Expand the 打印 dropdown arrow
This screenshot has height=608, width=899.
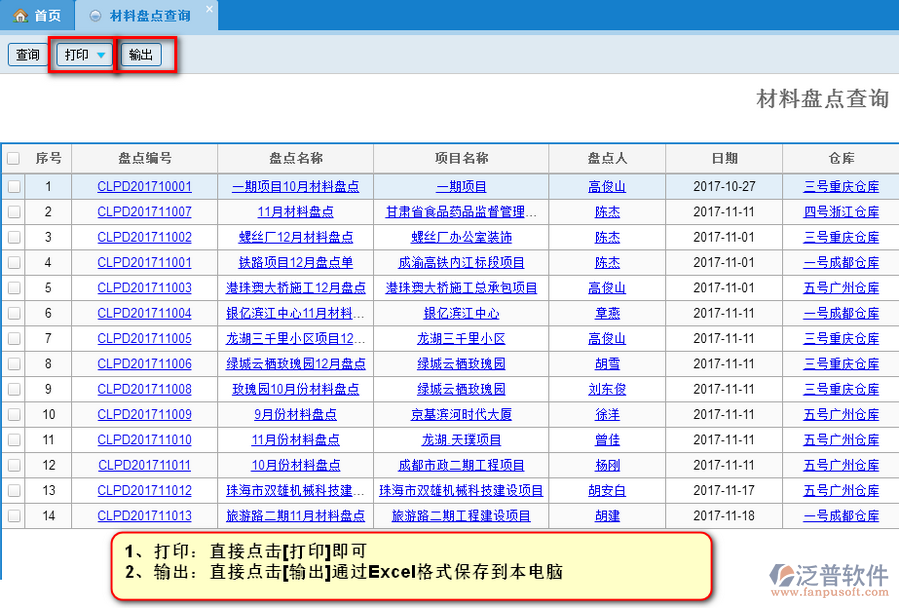102,55
